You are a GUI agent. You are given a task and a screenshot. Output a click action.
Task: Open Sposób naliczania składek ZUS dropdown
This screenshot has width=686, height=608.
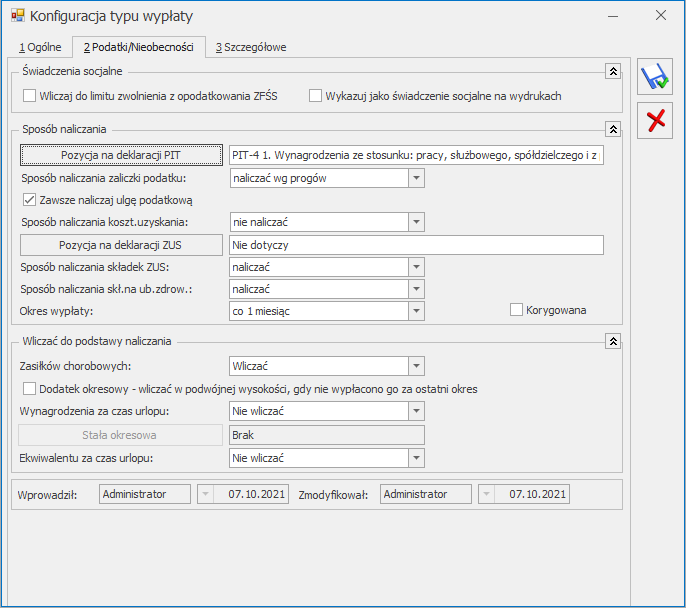417,267
